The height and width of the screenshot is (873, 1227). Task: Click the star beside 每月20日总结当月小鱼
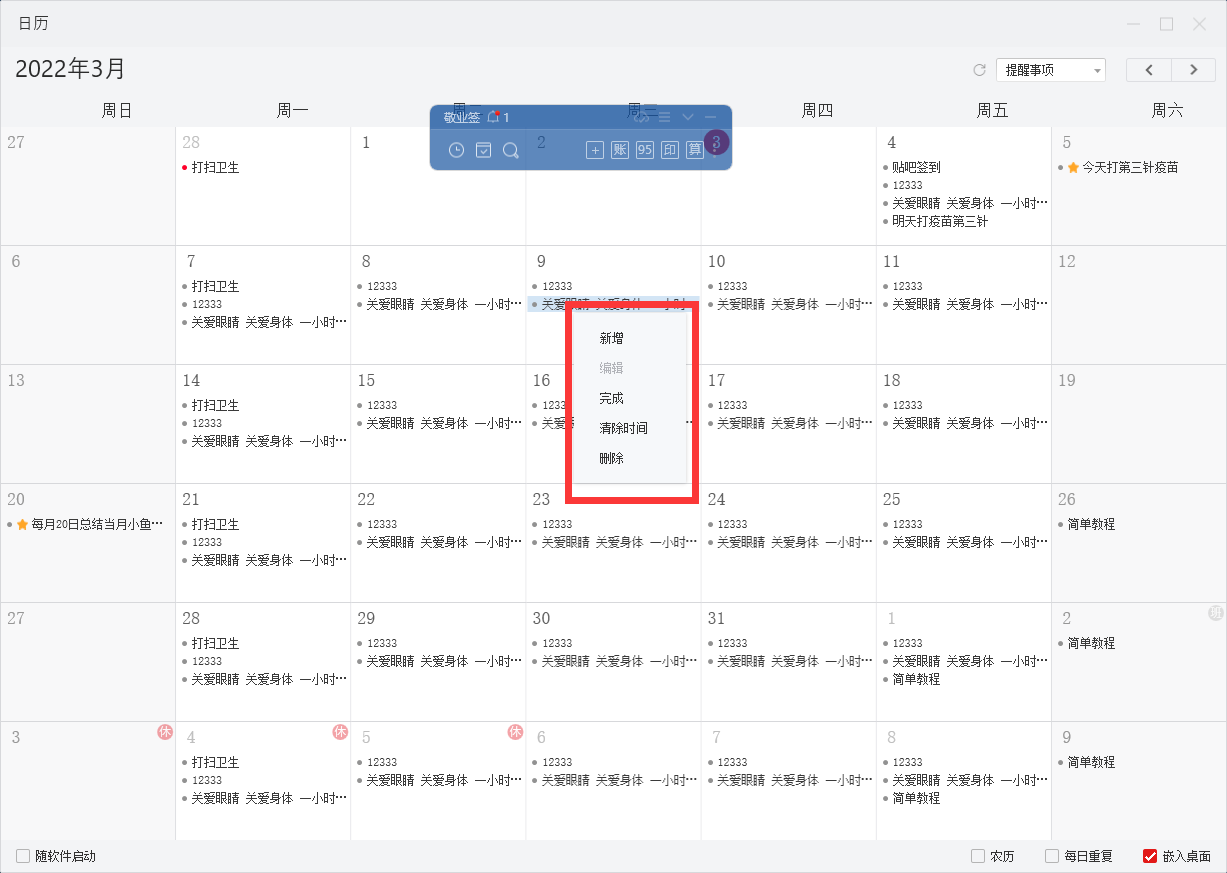point(23,524)
